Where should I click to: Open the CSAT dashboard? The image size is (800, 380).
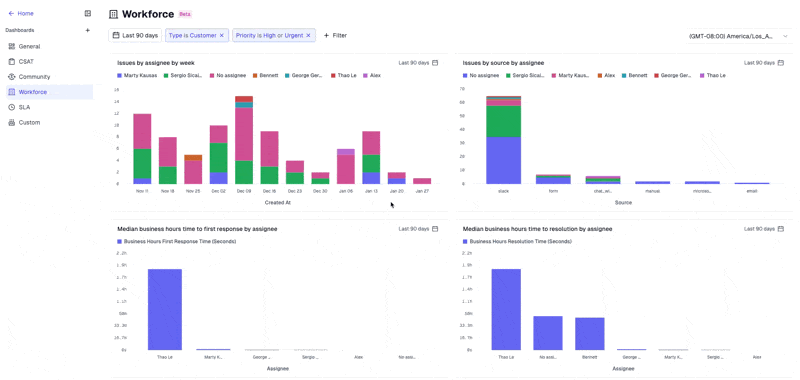pyautogui.click(x=49, y=62)
